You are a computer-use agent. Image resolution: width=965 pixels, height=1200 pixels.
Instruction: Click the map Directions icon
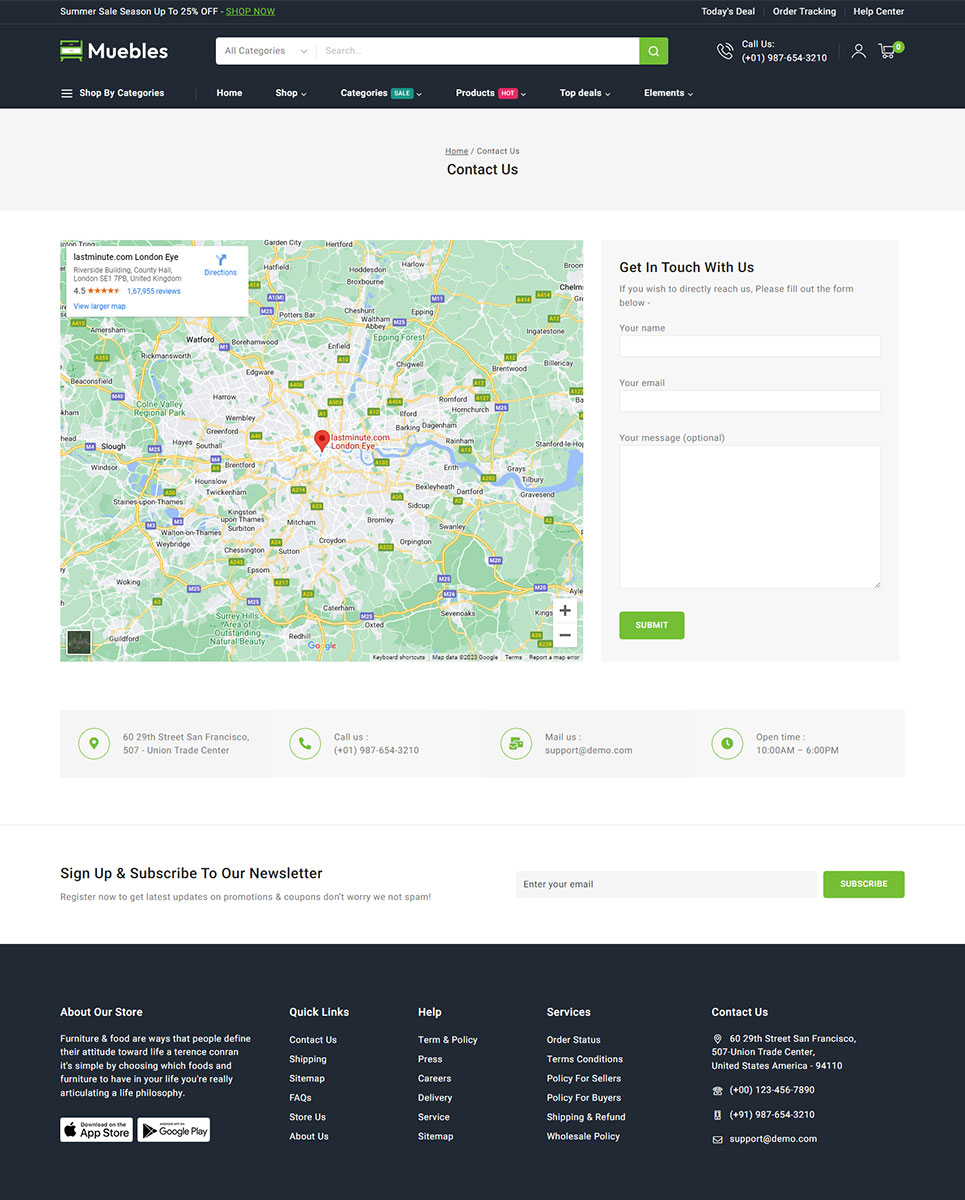point(220,262)
